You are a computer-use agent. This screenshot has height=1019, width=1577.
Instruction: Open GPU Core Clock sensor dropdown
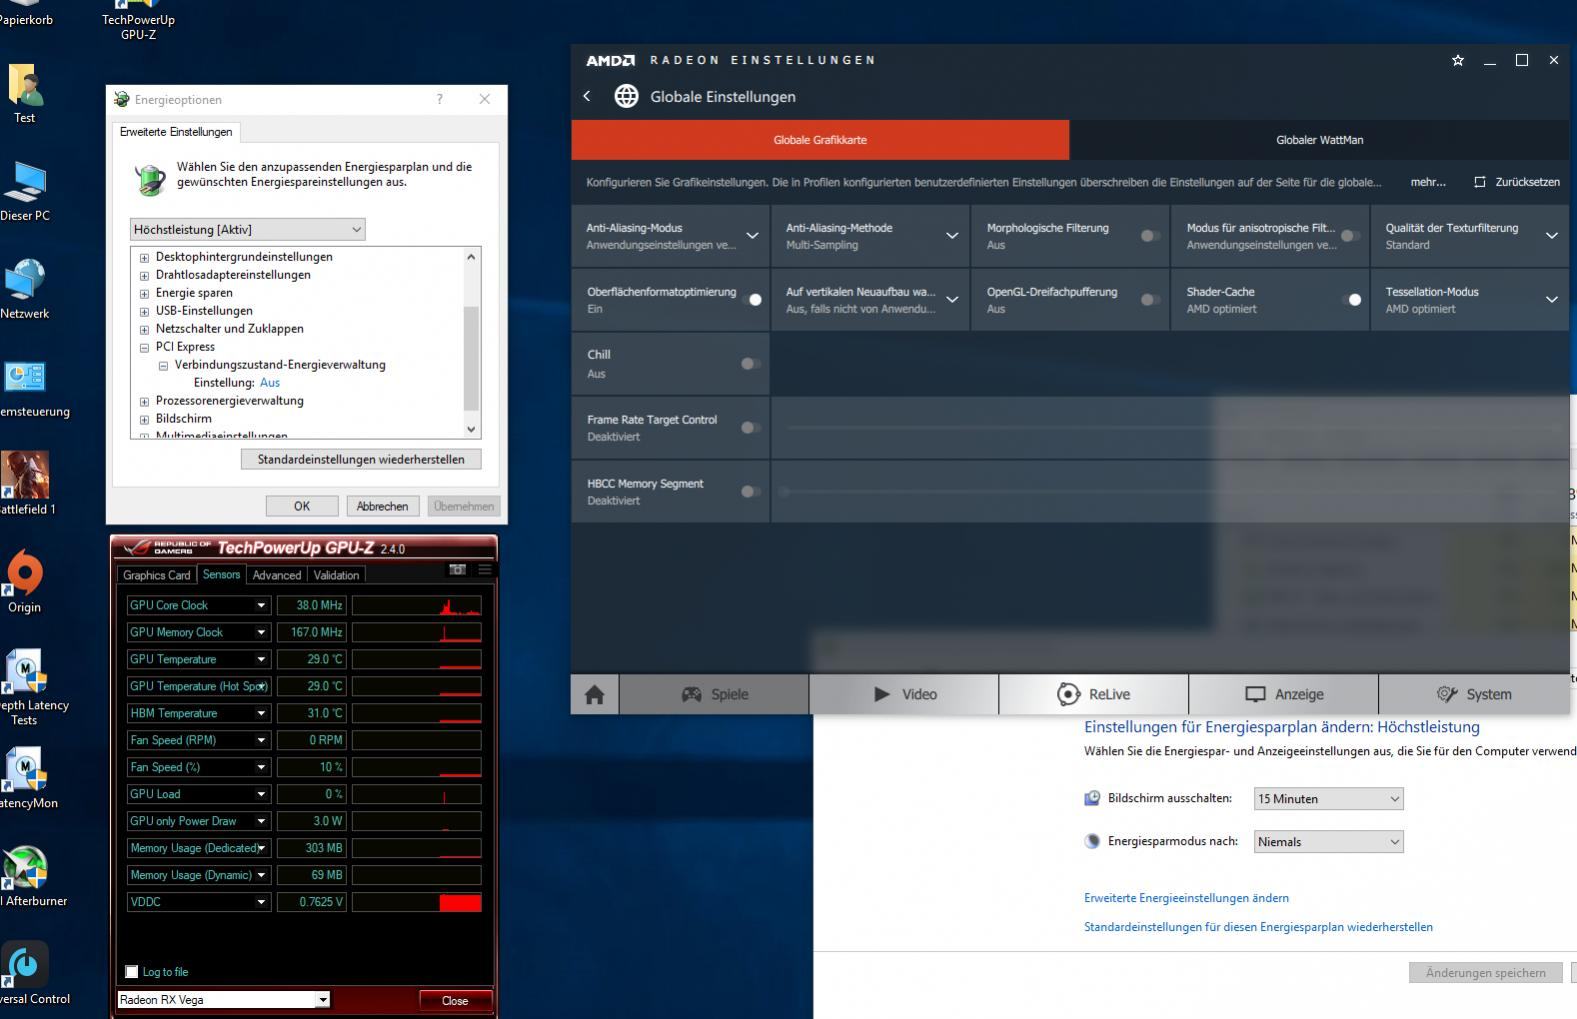click(x=261, y=605)
